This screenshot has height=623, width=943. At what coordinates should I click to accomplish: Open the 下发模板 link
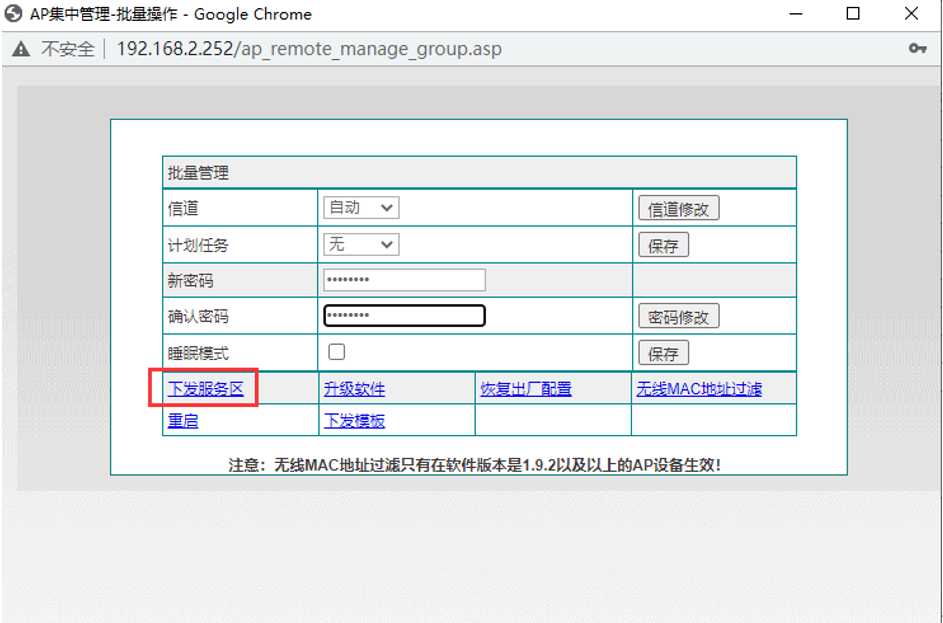(354, 421)
